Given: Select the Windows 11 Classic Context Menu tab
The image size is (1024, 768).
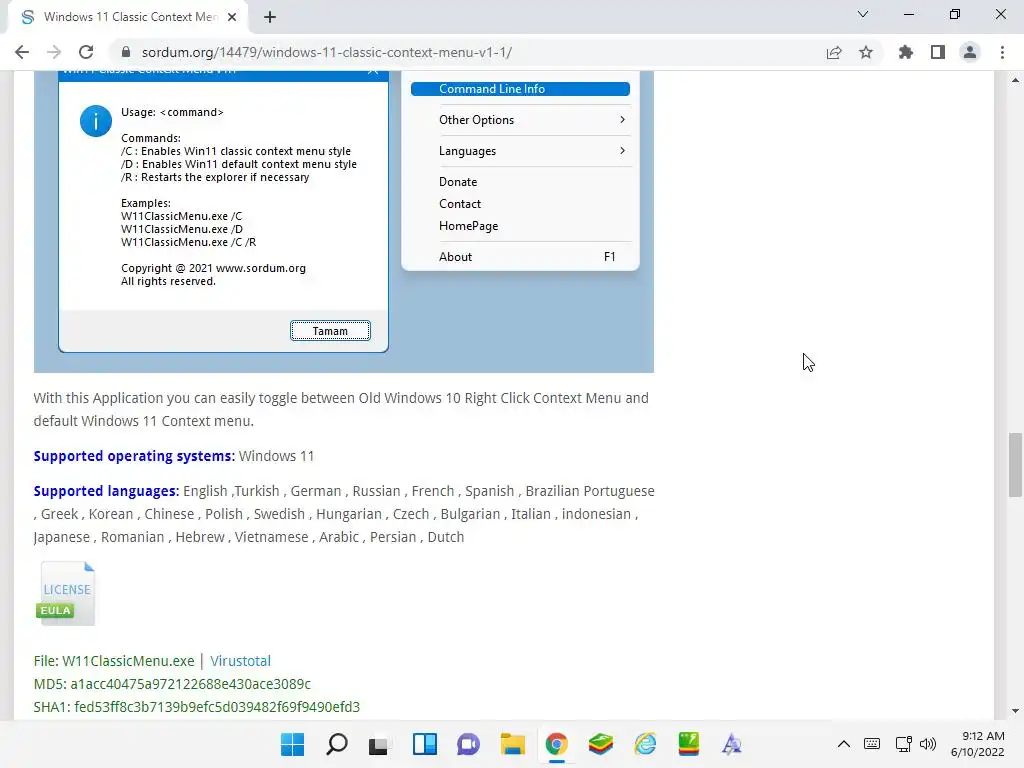Looking at the screenshot, I should tap(129, 17).
